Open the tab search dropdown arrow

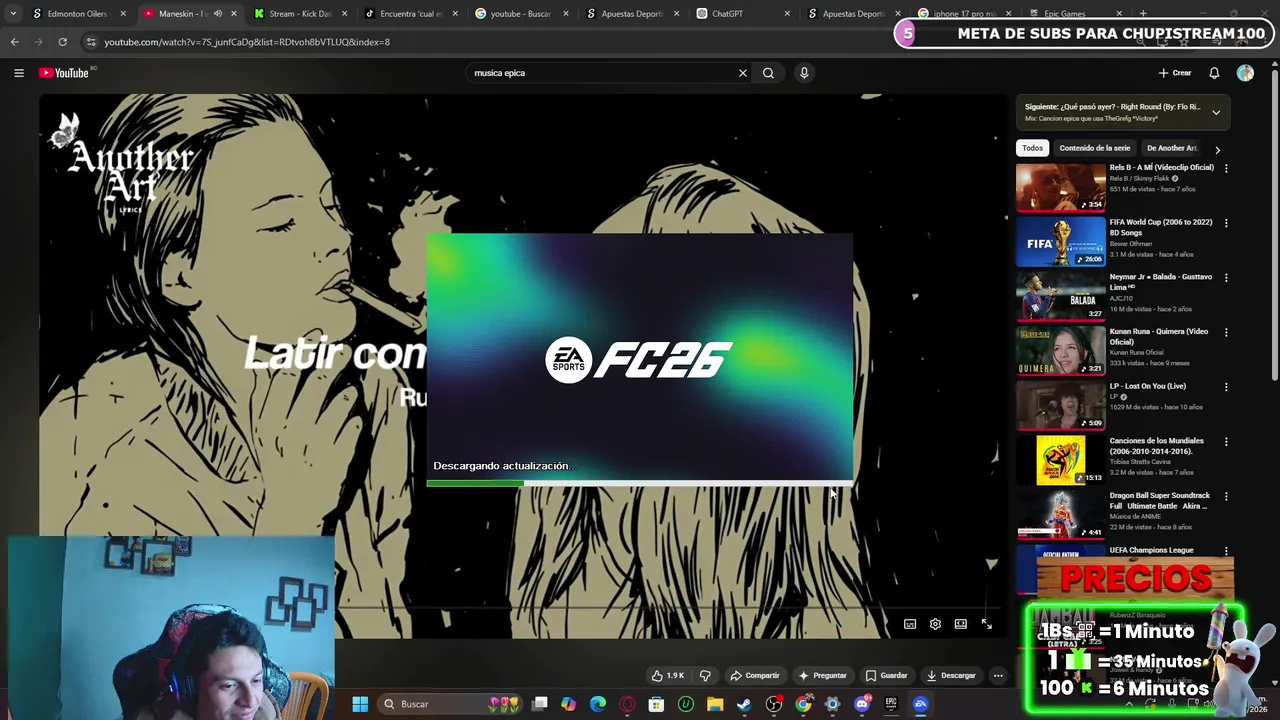point(12,14)
